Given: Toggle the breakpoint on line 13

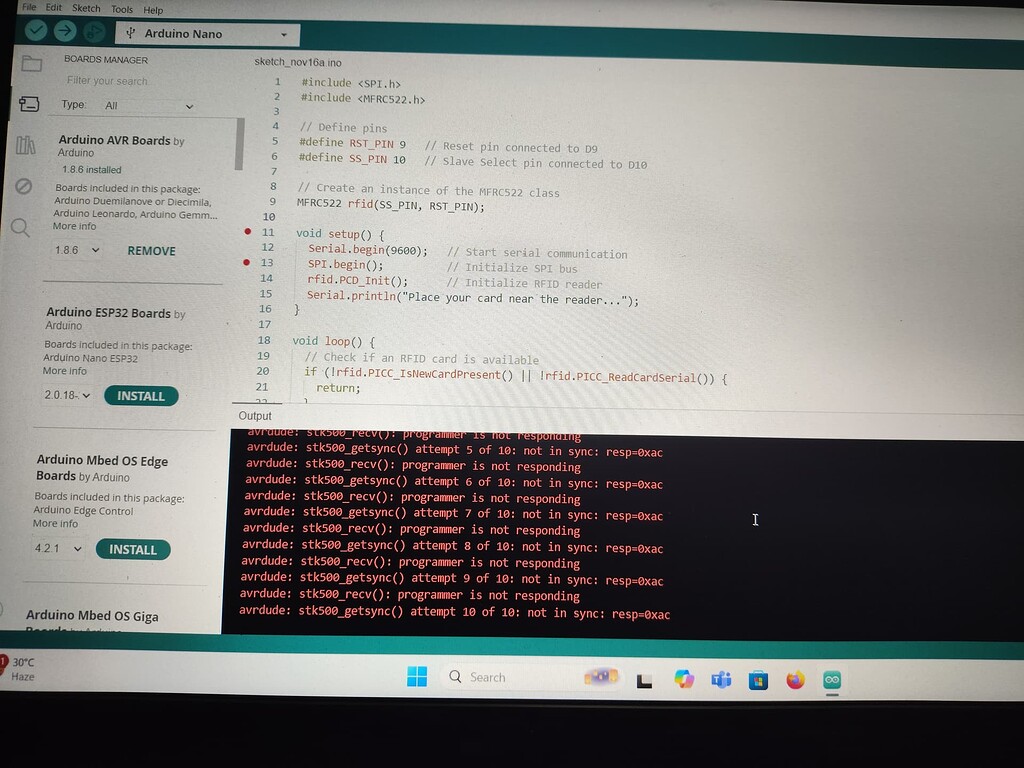Looking at the screenshot, I should 245,261.
